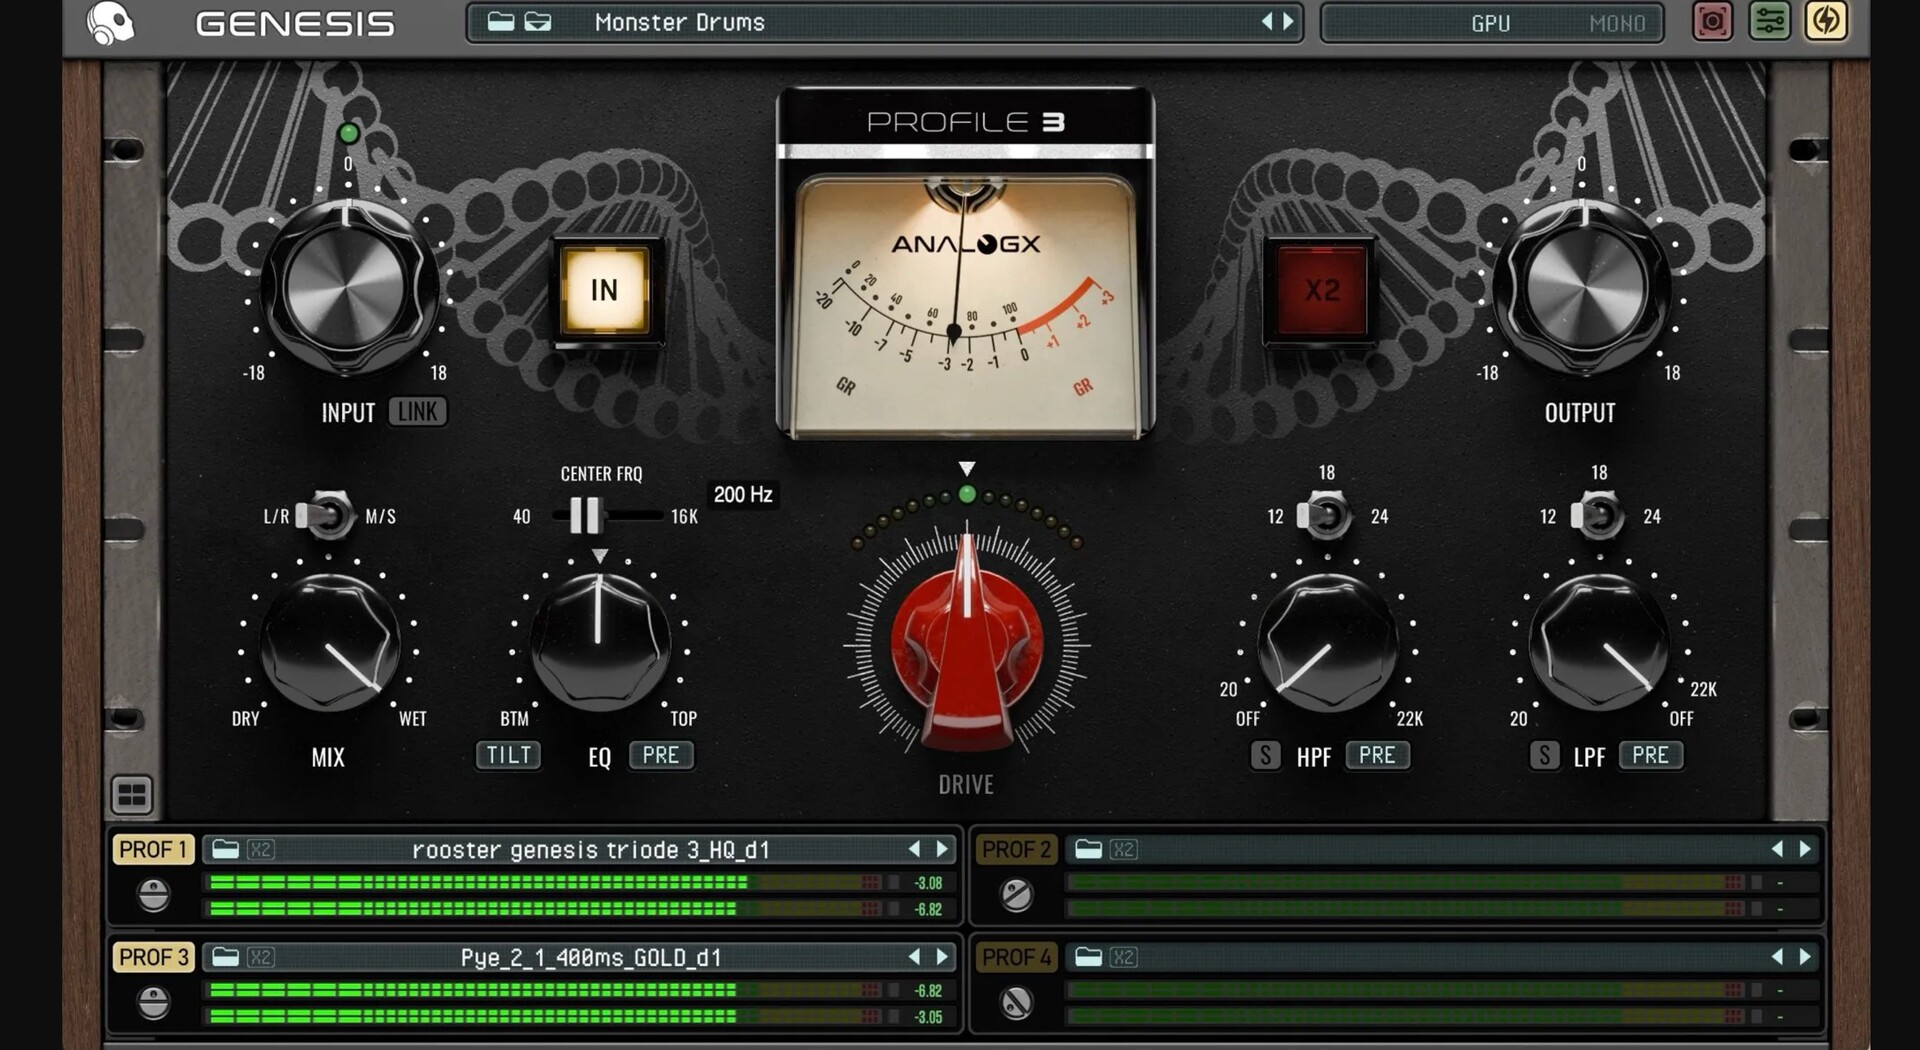This screenshot has width=1920, height=1050.
Task: Click the grid layout icon above the profiles
Action: (x=132, y=795)
